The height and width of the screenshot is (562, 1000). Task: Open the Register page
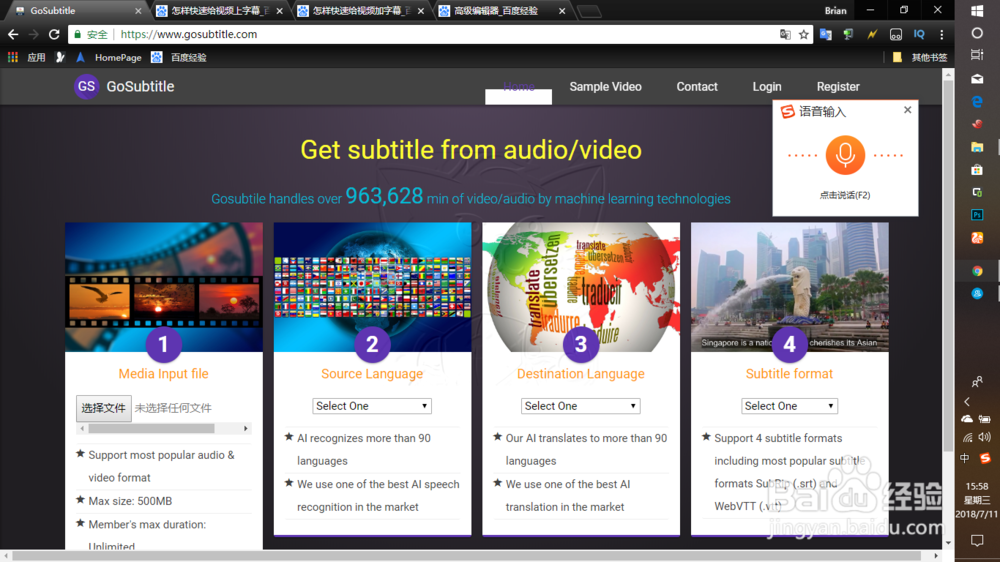838,87
